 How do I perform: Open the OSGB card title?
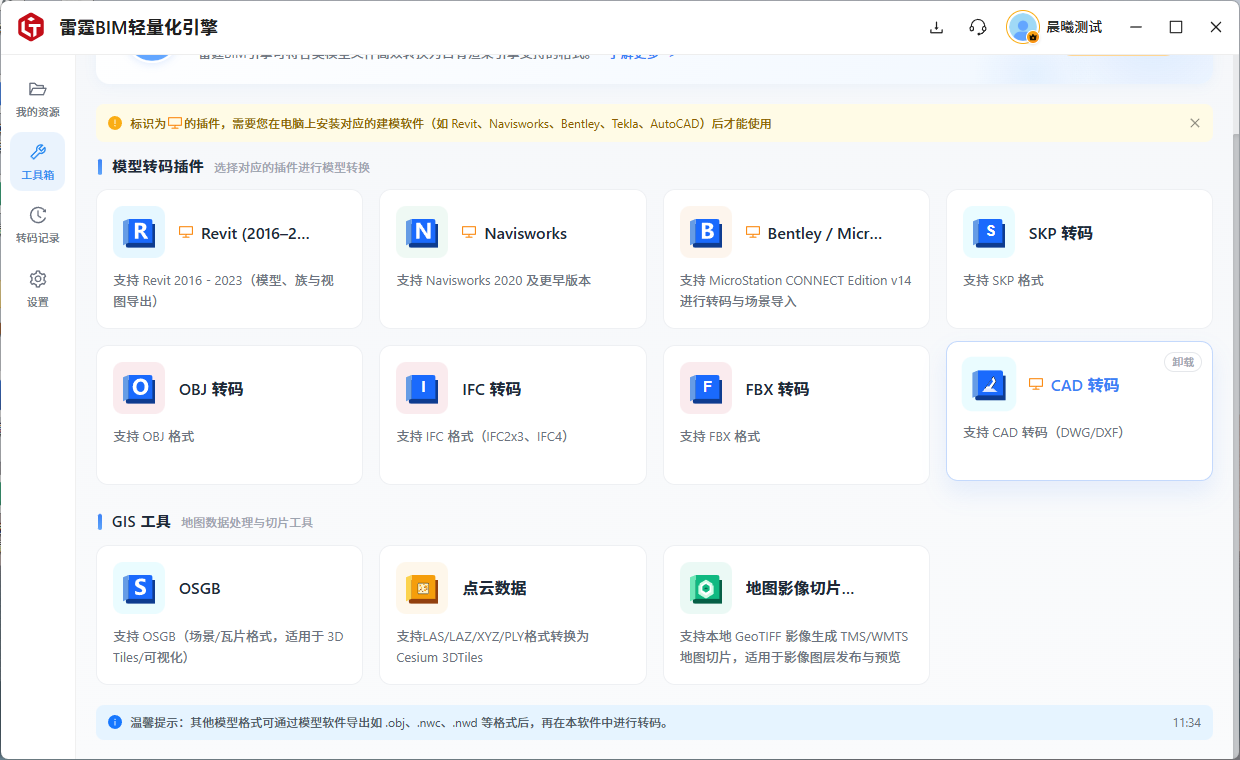click(x=200, y=588)
